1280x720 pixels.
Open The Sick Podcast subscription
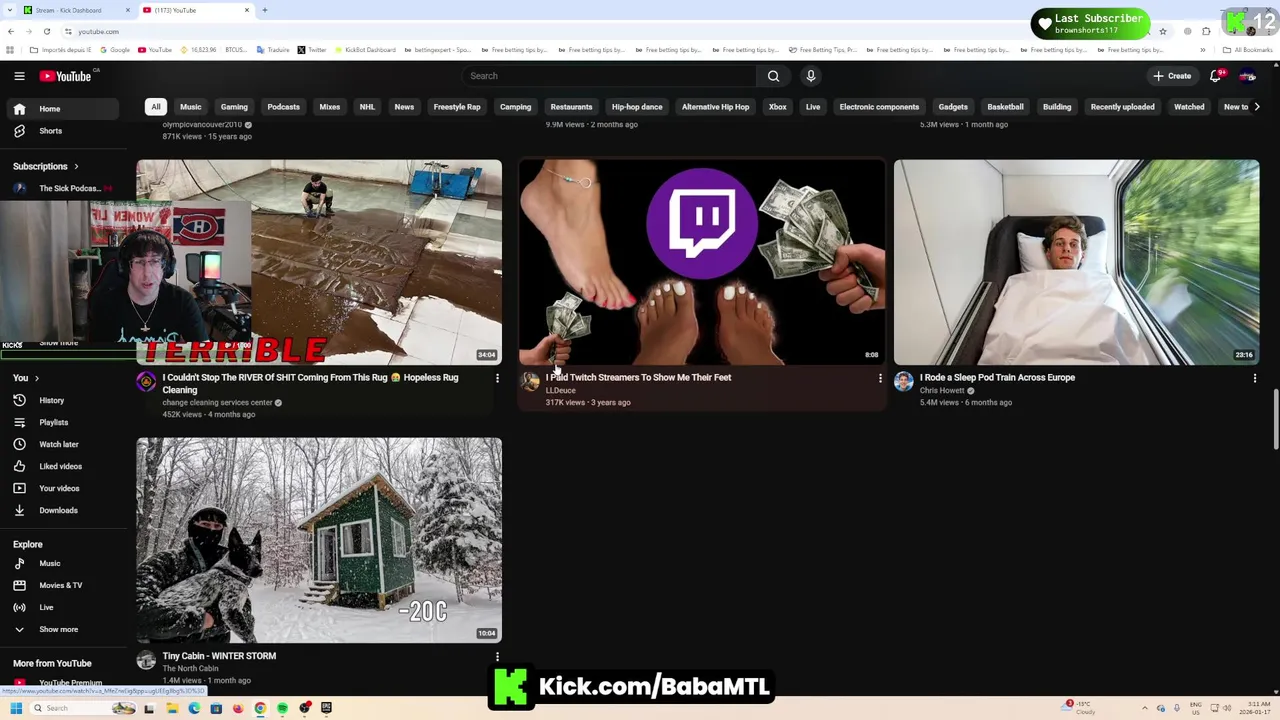coord(65,188)
